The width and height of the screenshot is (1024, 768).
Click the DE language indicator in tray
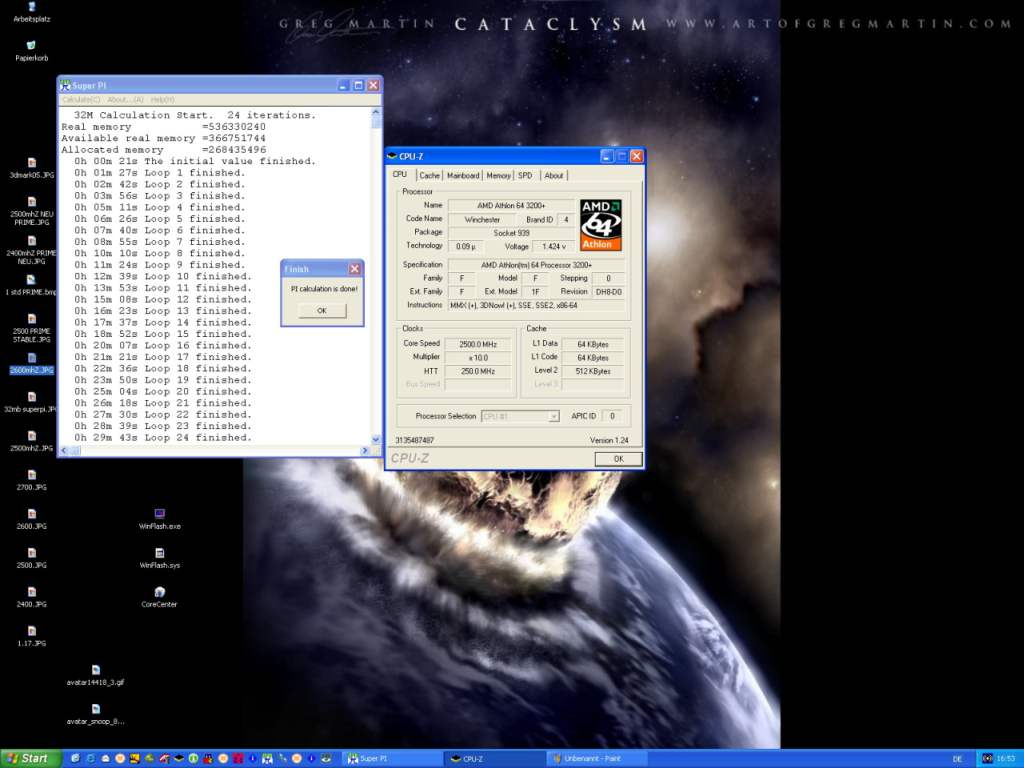[x=957, y=759]
